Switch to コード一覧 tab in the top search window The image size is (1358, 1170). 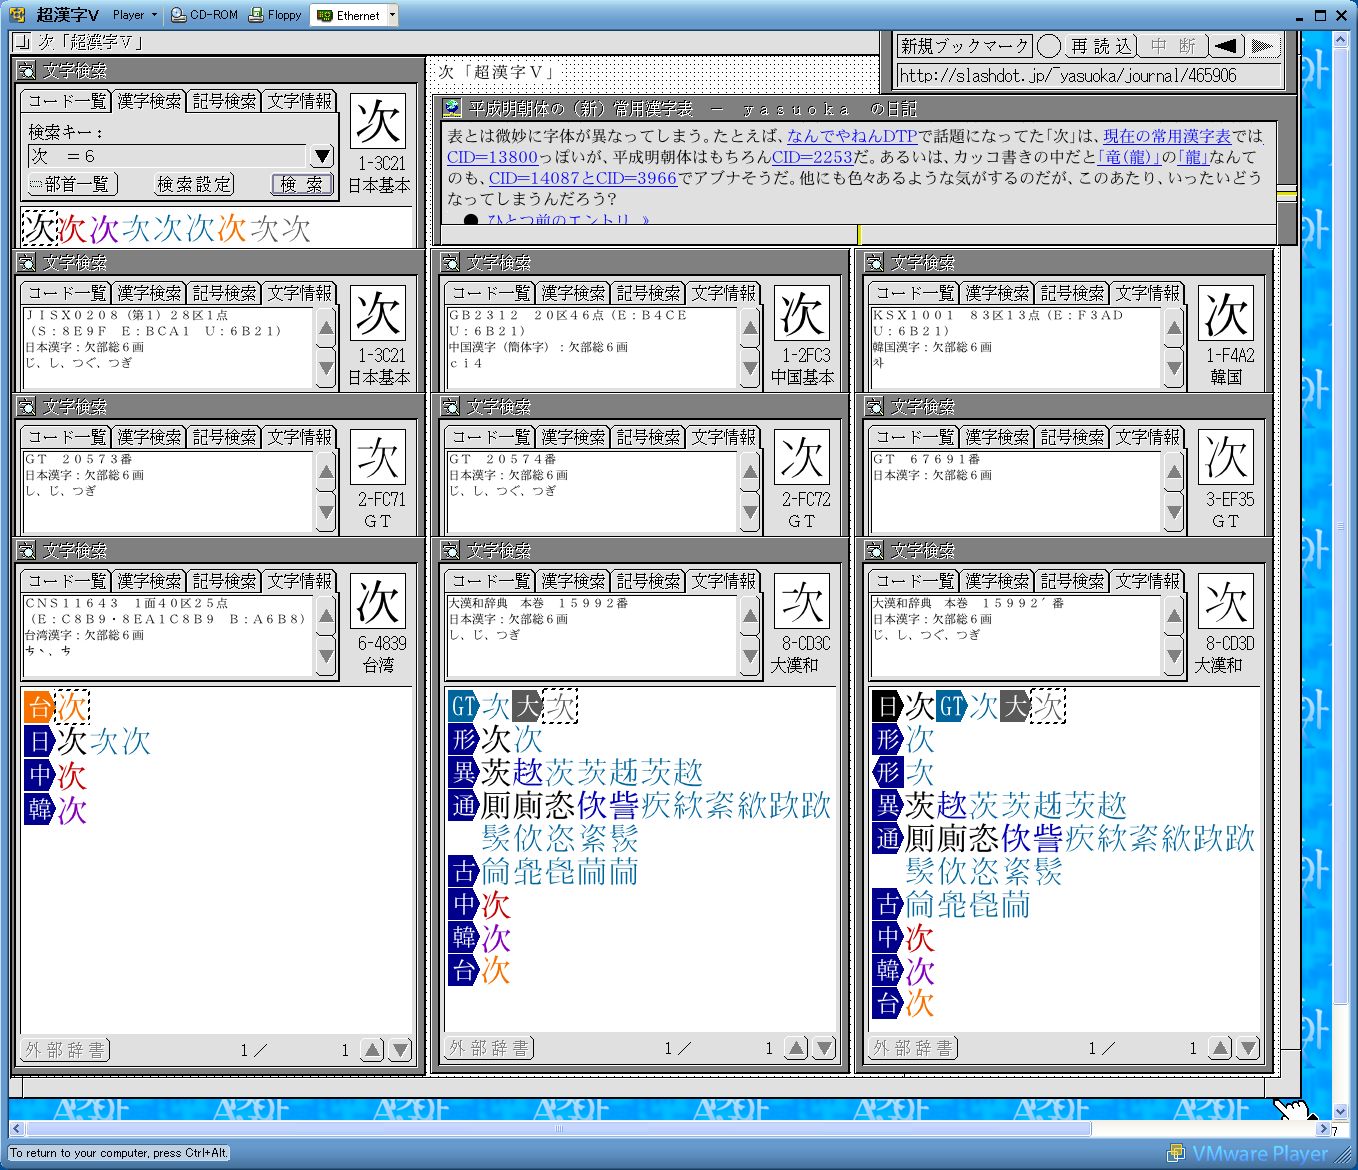pyautogui.click(x=66, y=101)
